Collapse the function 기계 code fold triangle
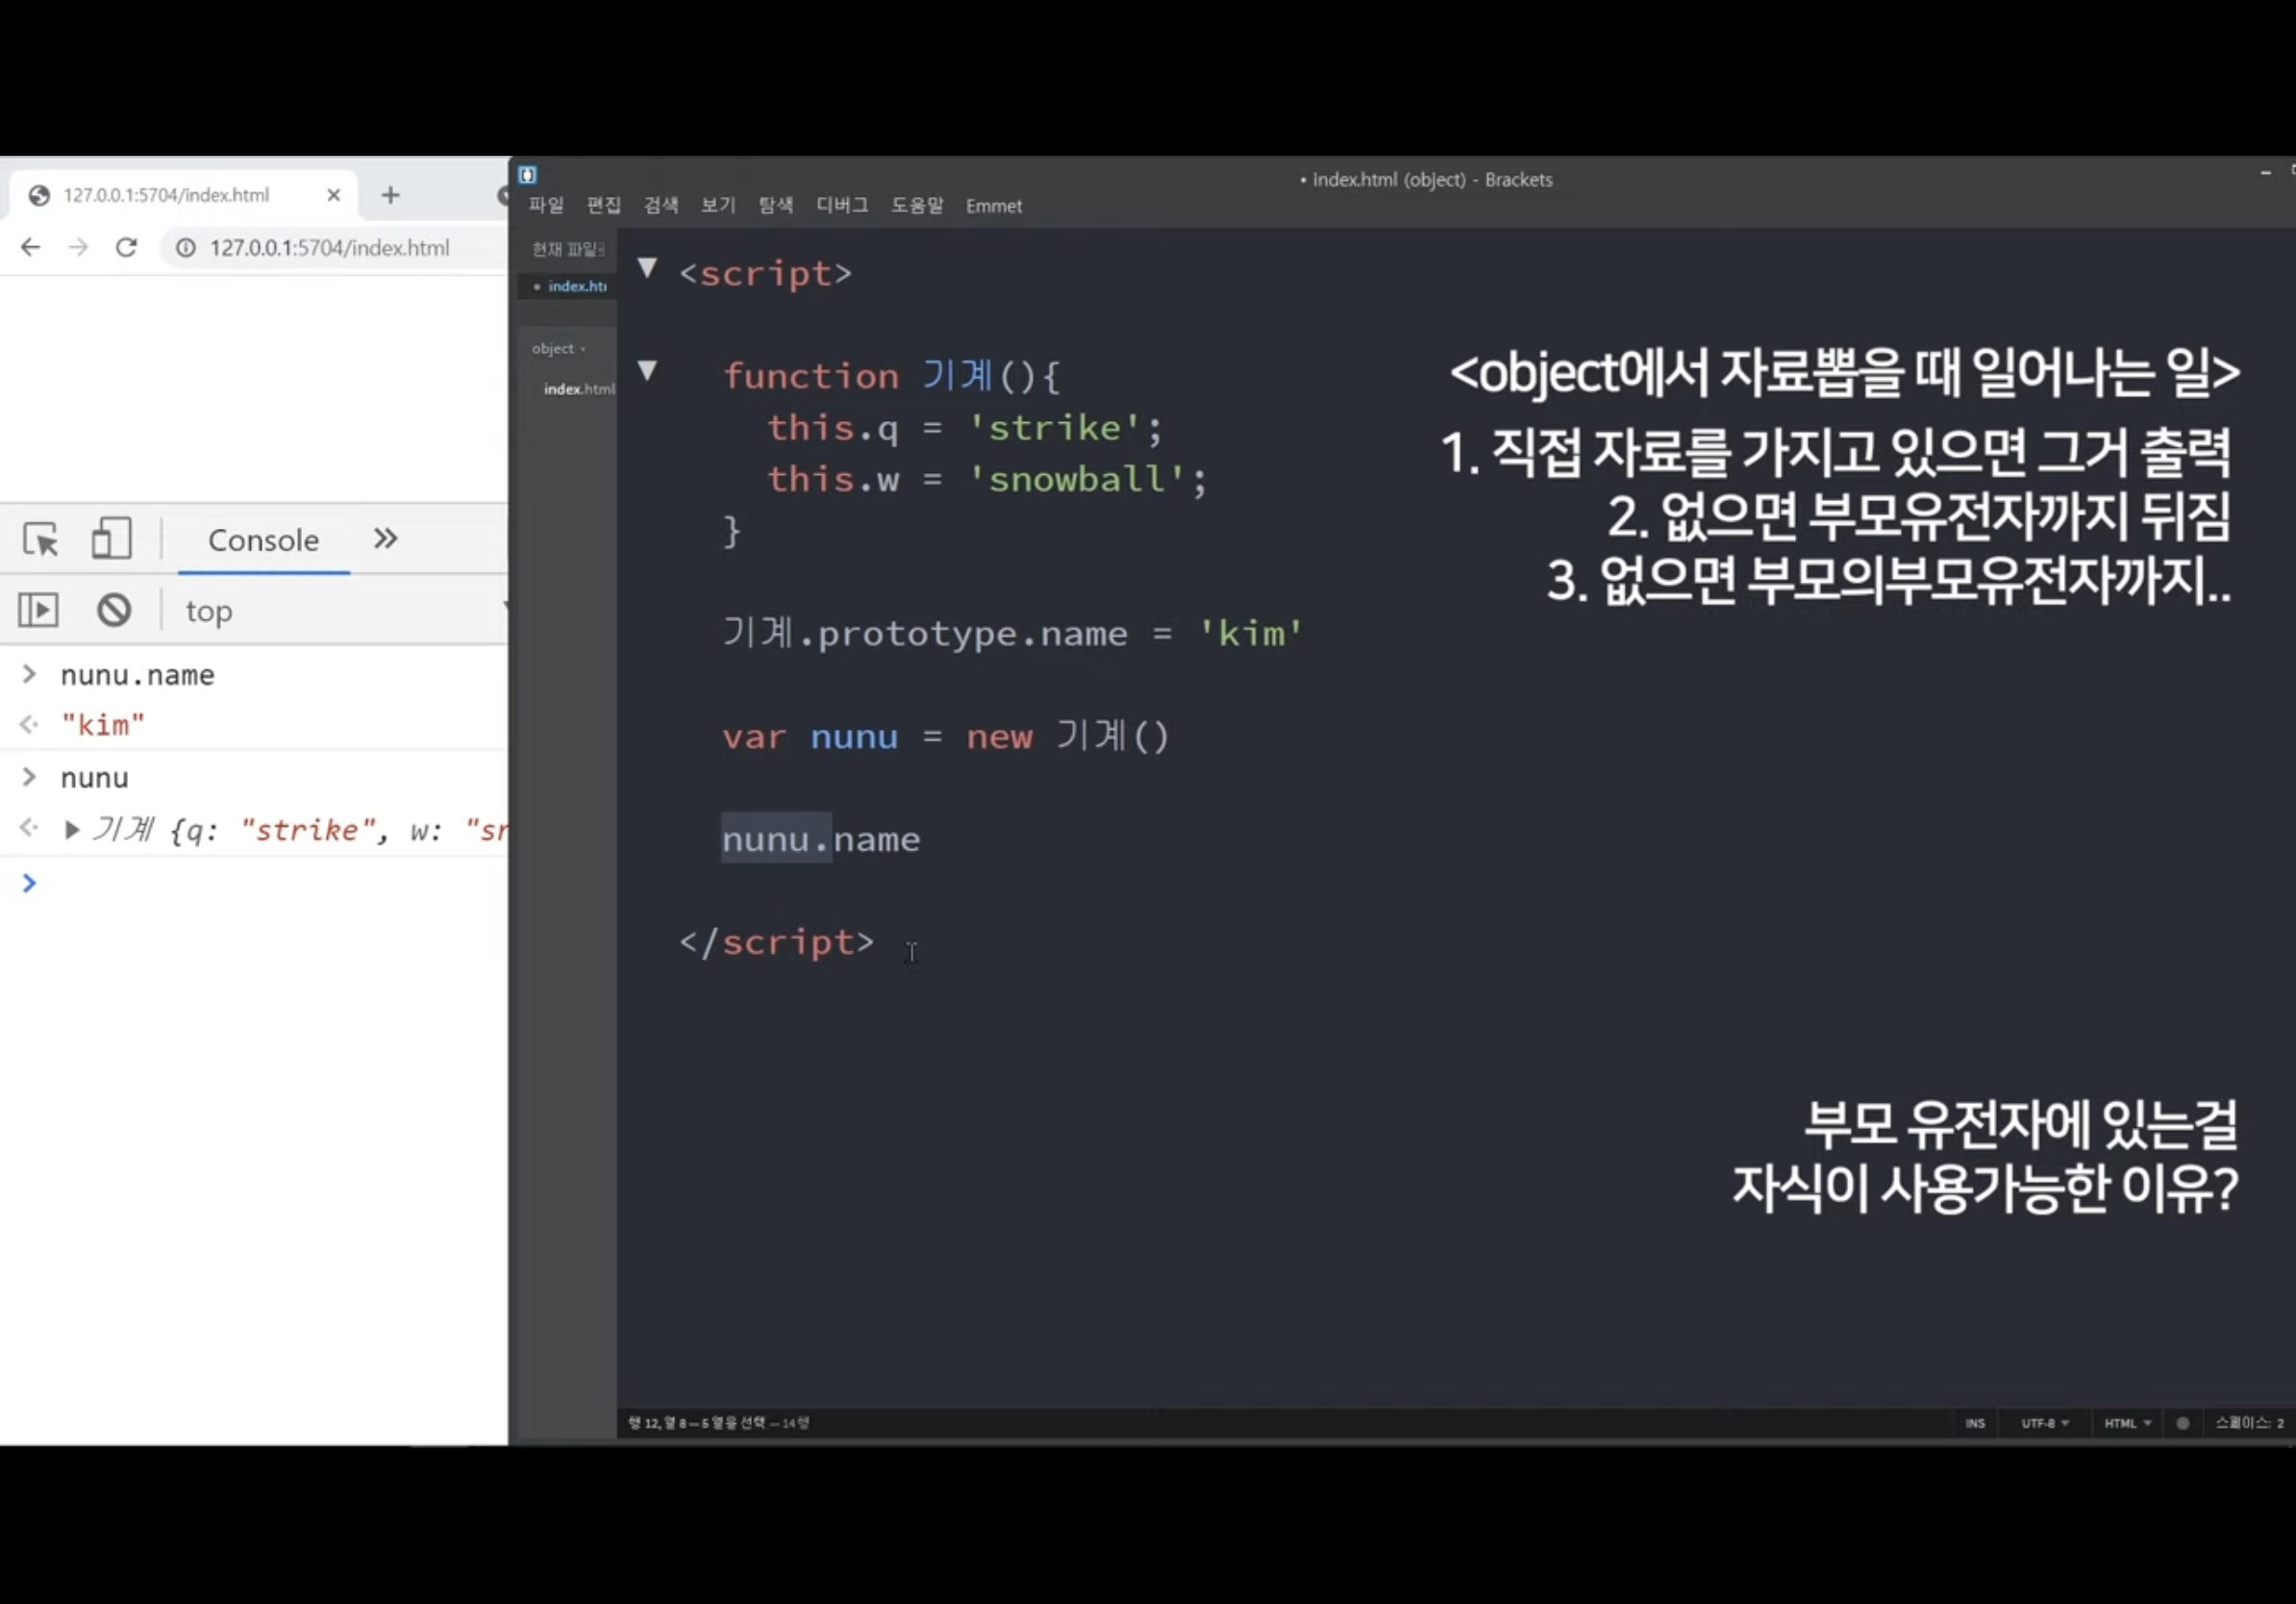This screenshot has width=2296, height=1604. 648,371
